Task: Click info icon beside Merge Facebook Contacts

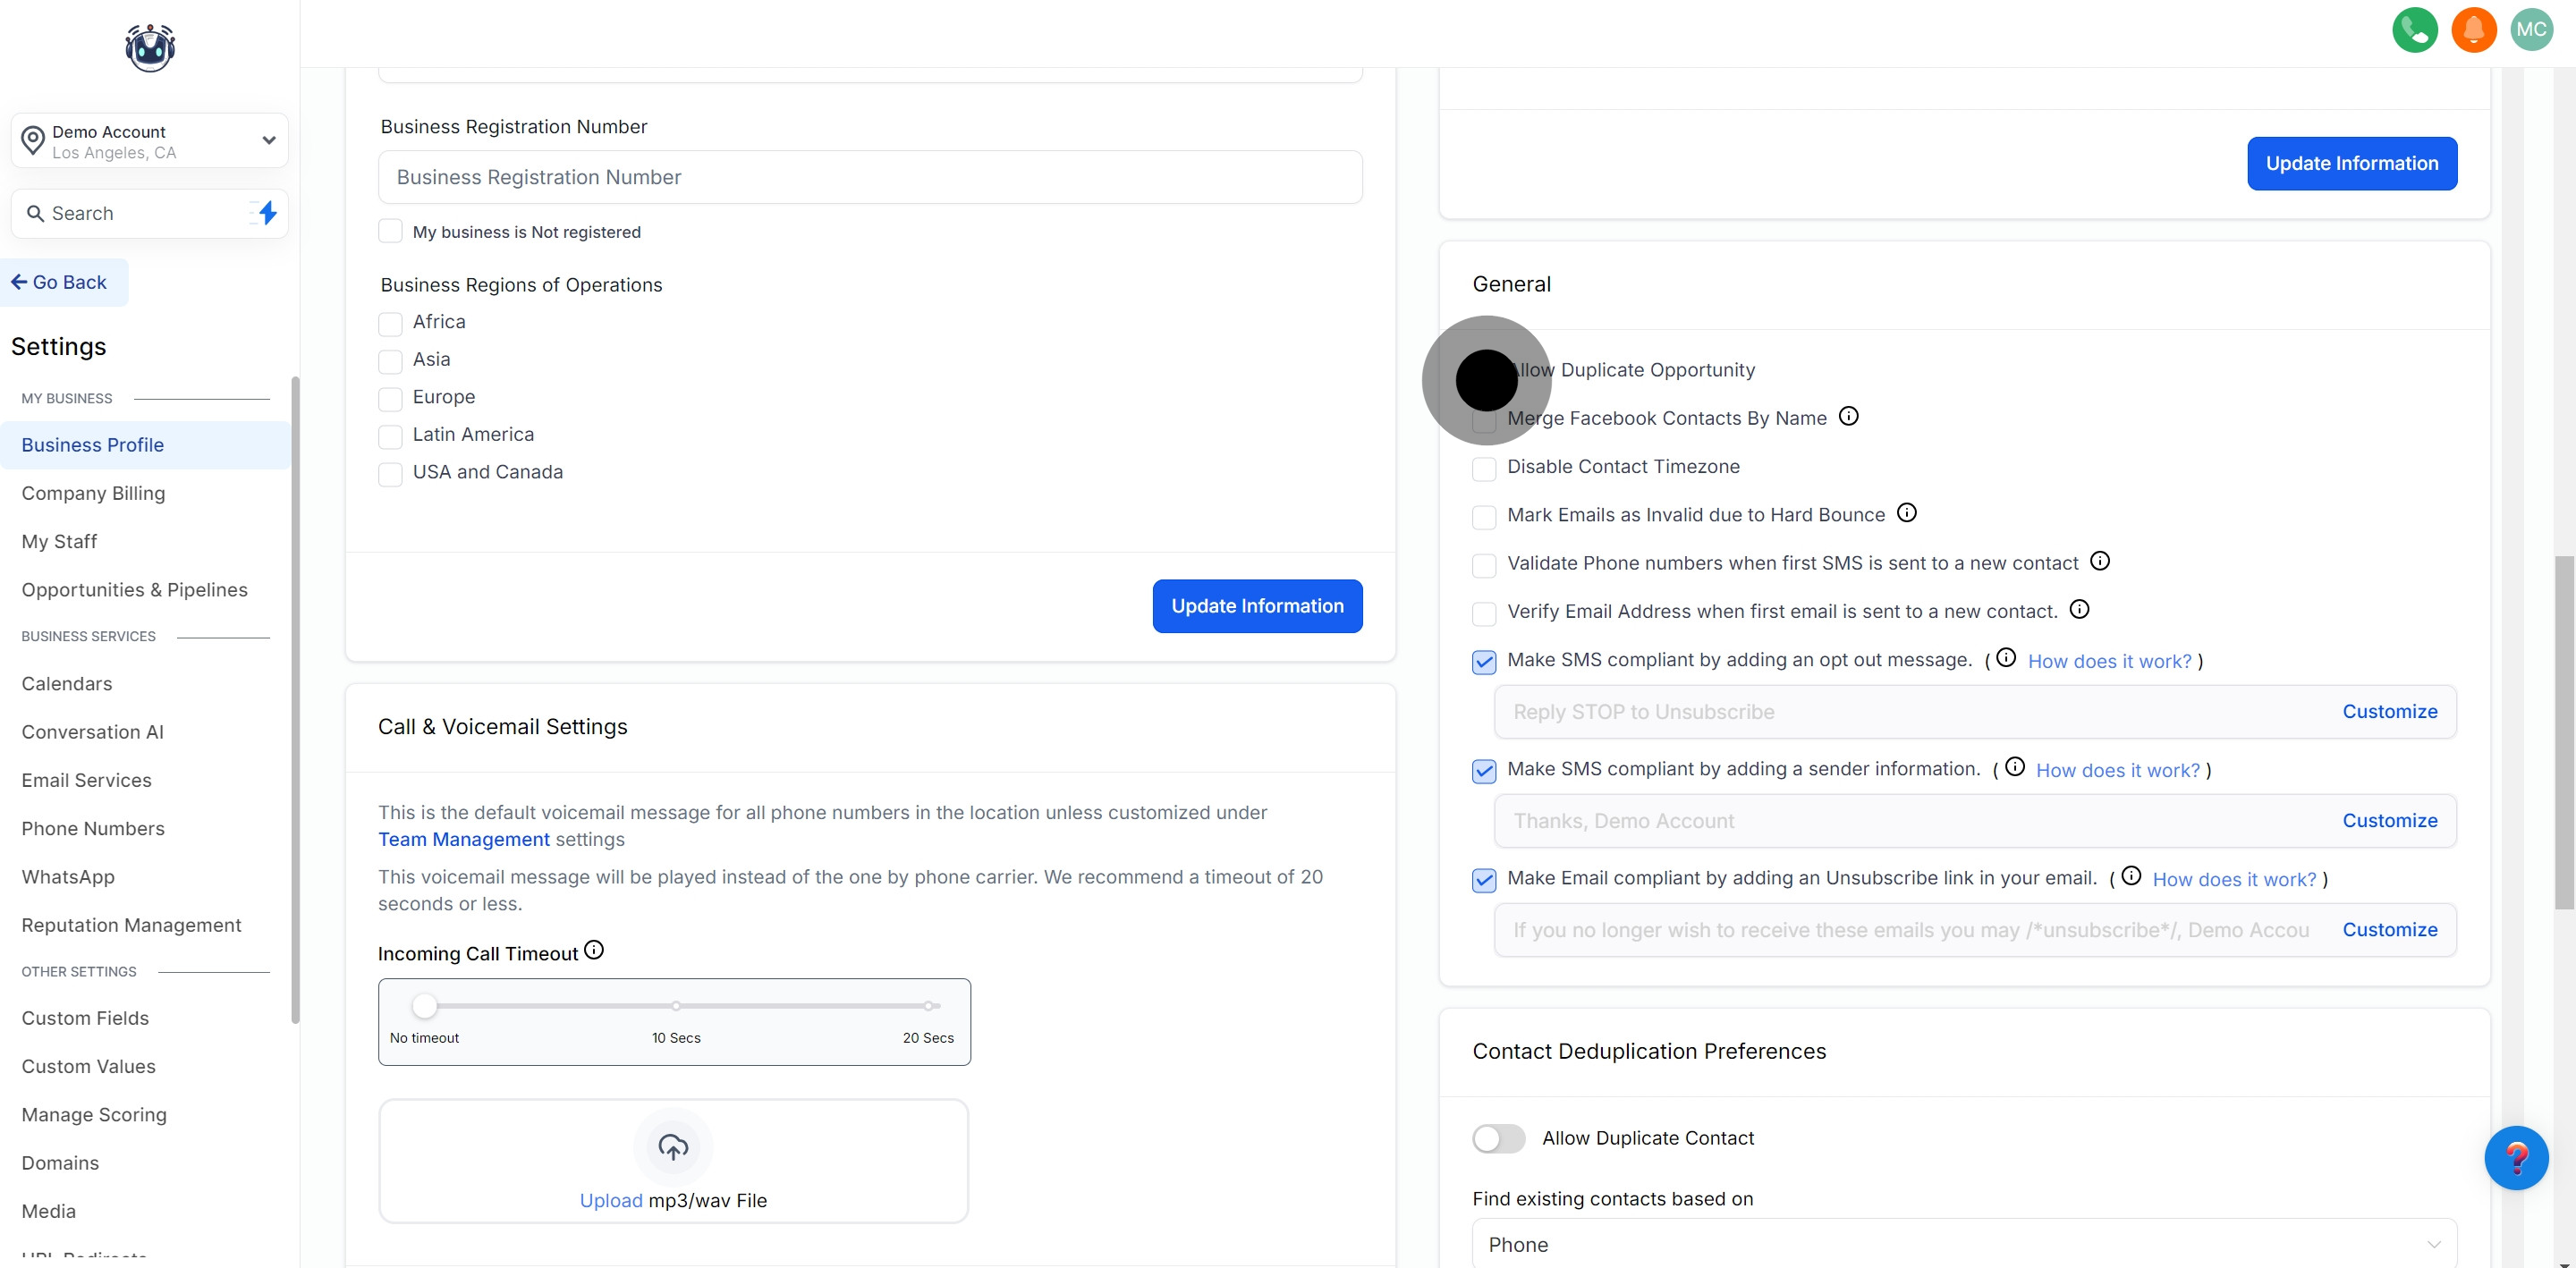Action: [1849, 416]
